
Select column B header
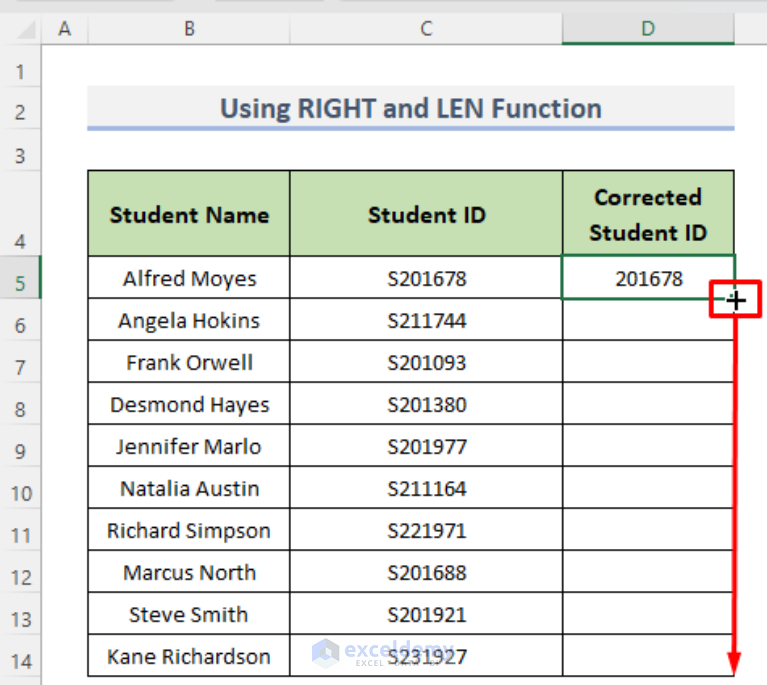tap(189, 29)
